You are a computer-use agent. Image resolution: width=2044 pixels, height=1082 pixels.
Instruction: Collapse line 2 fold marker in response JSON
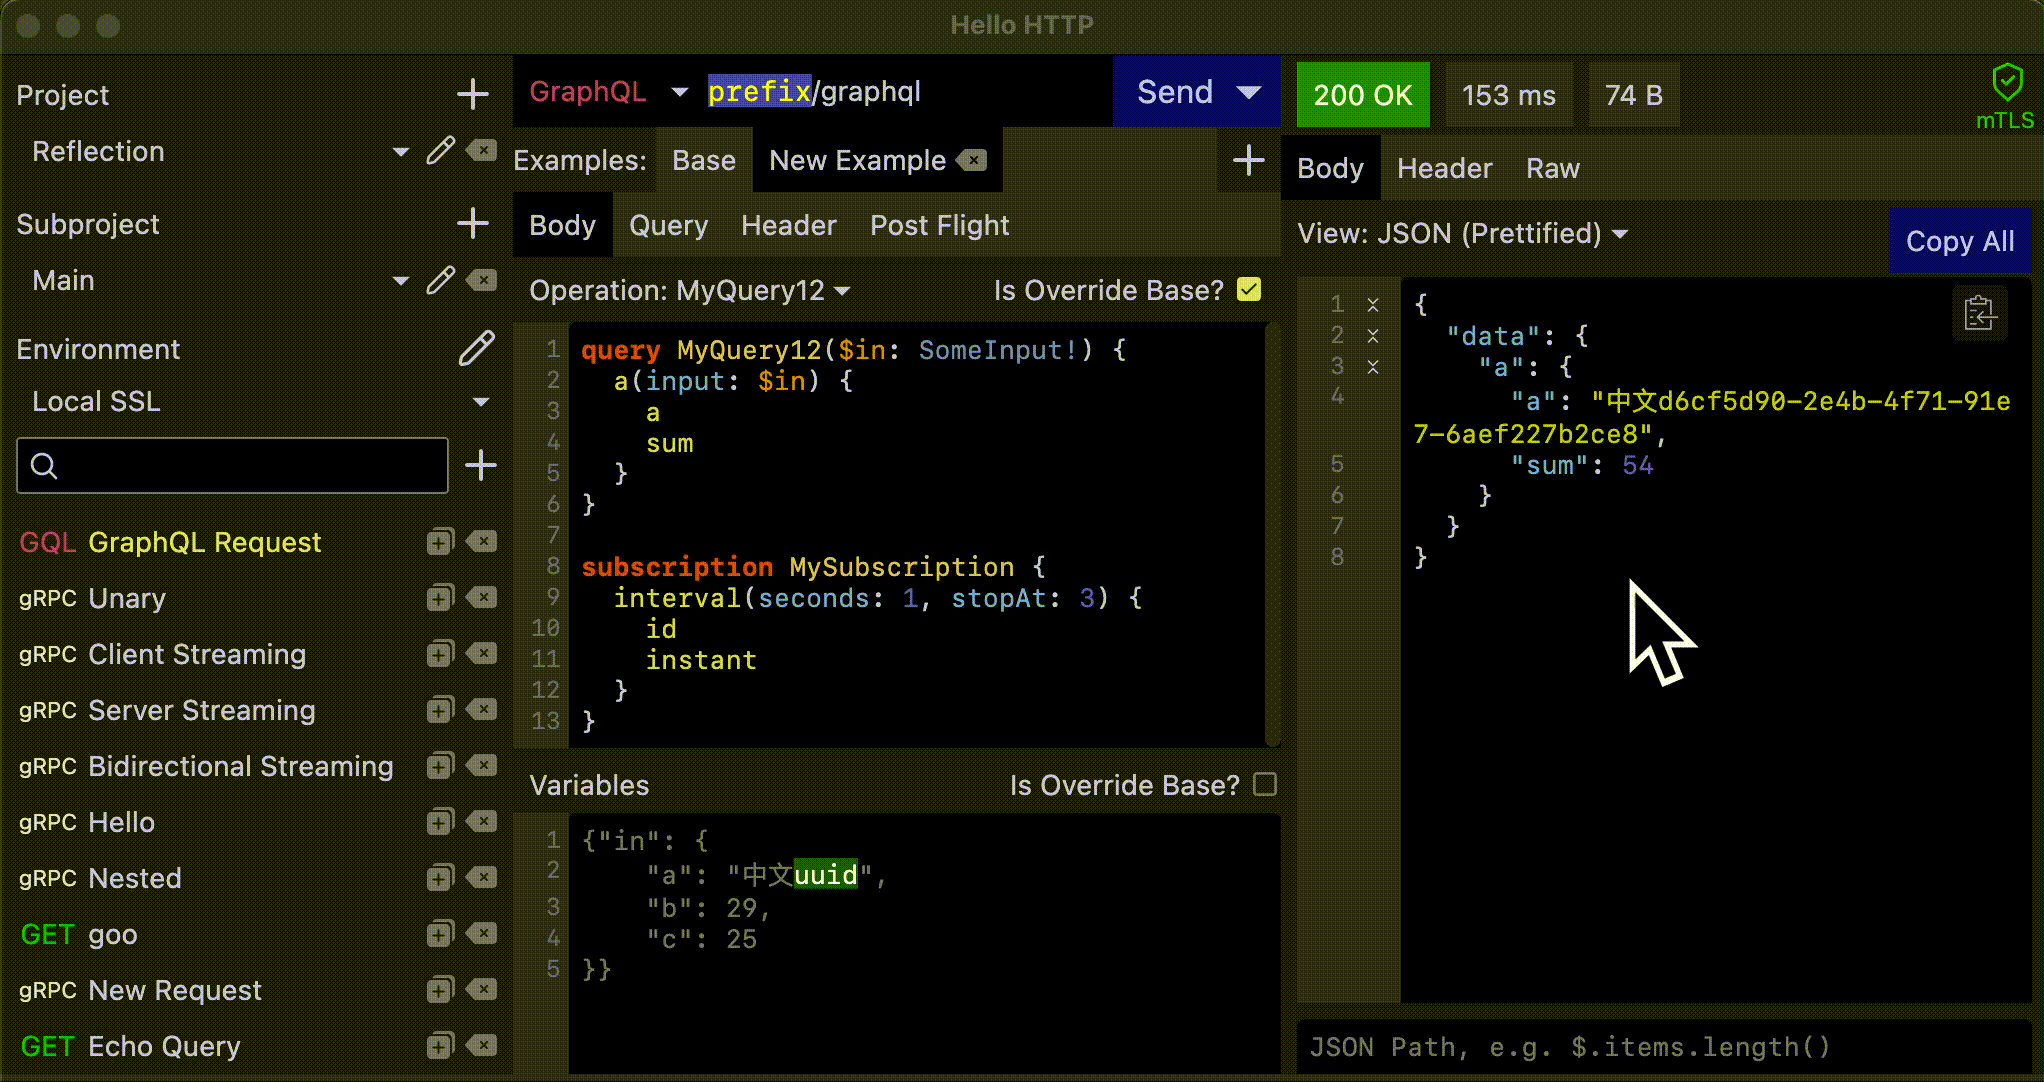pos(1373,336)
